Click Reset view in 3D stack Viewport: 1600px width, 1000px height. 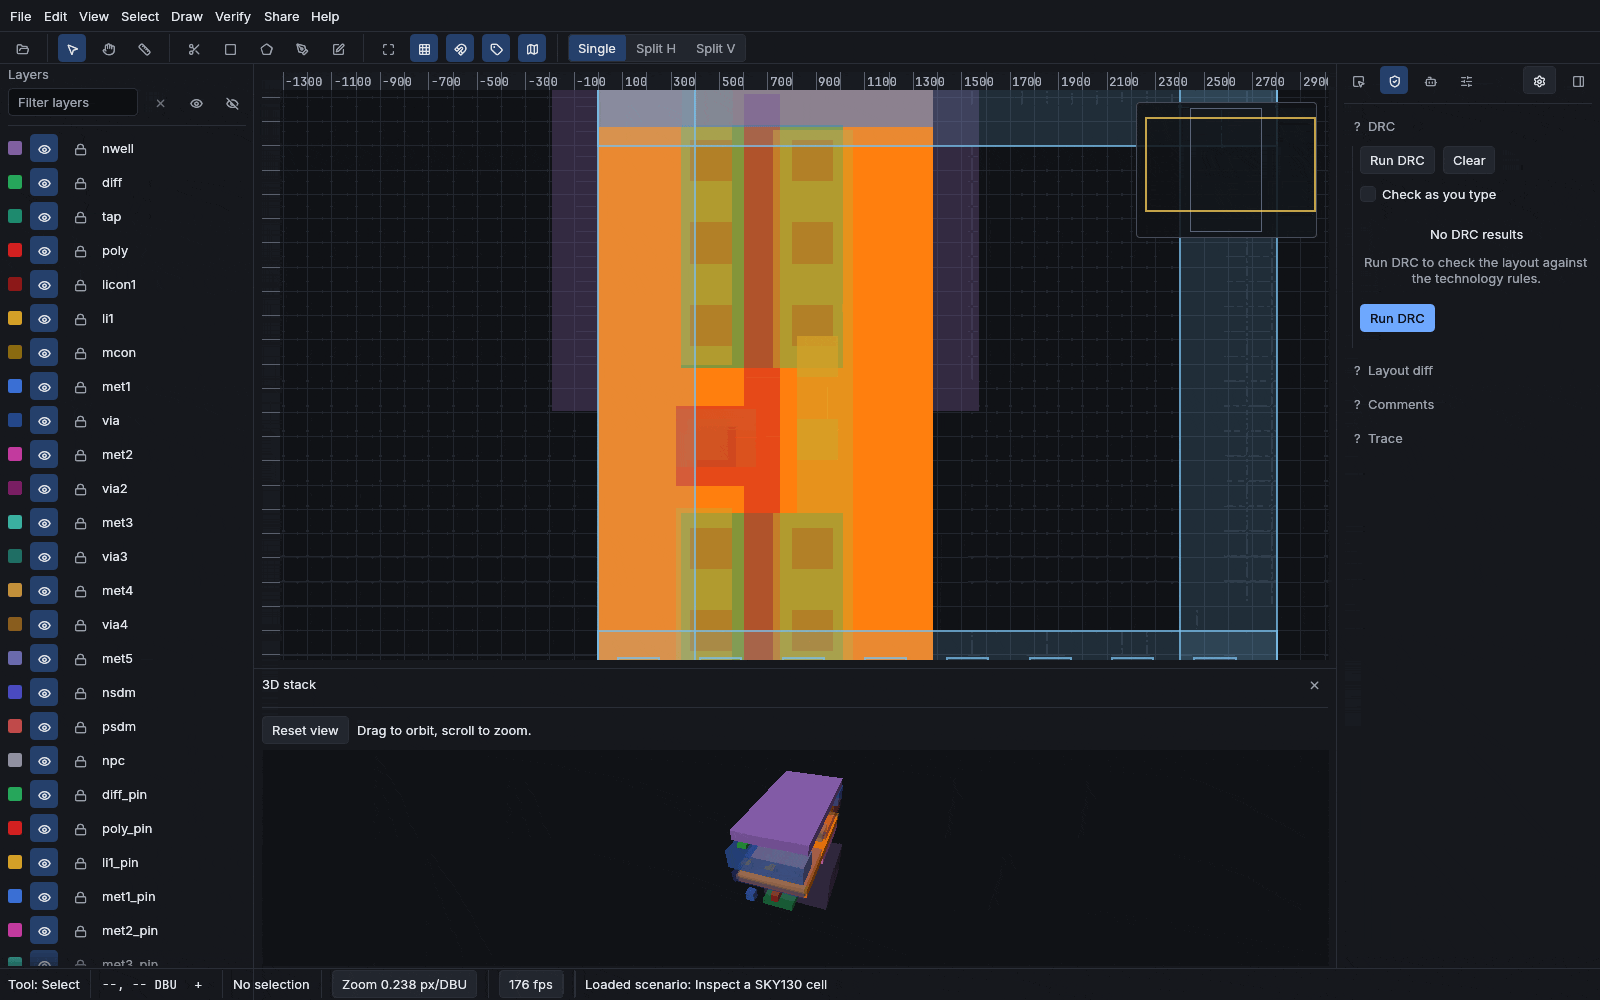point(305,730)
